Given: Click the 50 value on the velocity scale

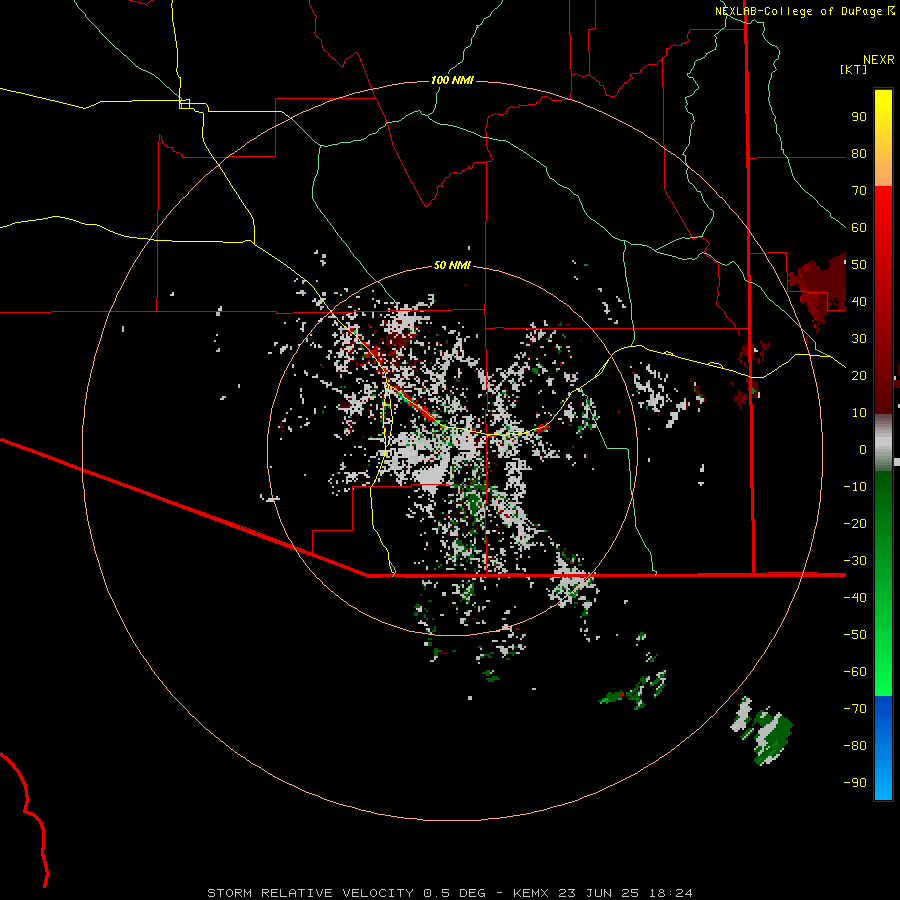Looking at the screenshot, I should [859, 265].
